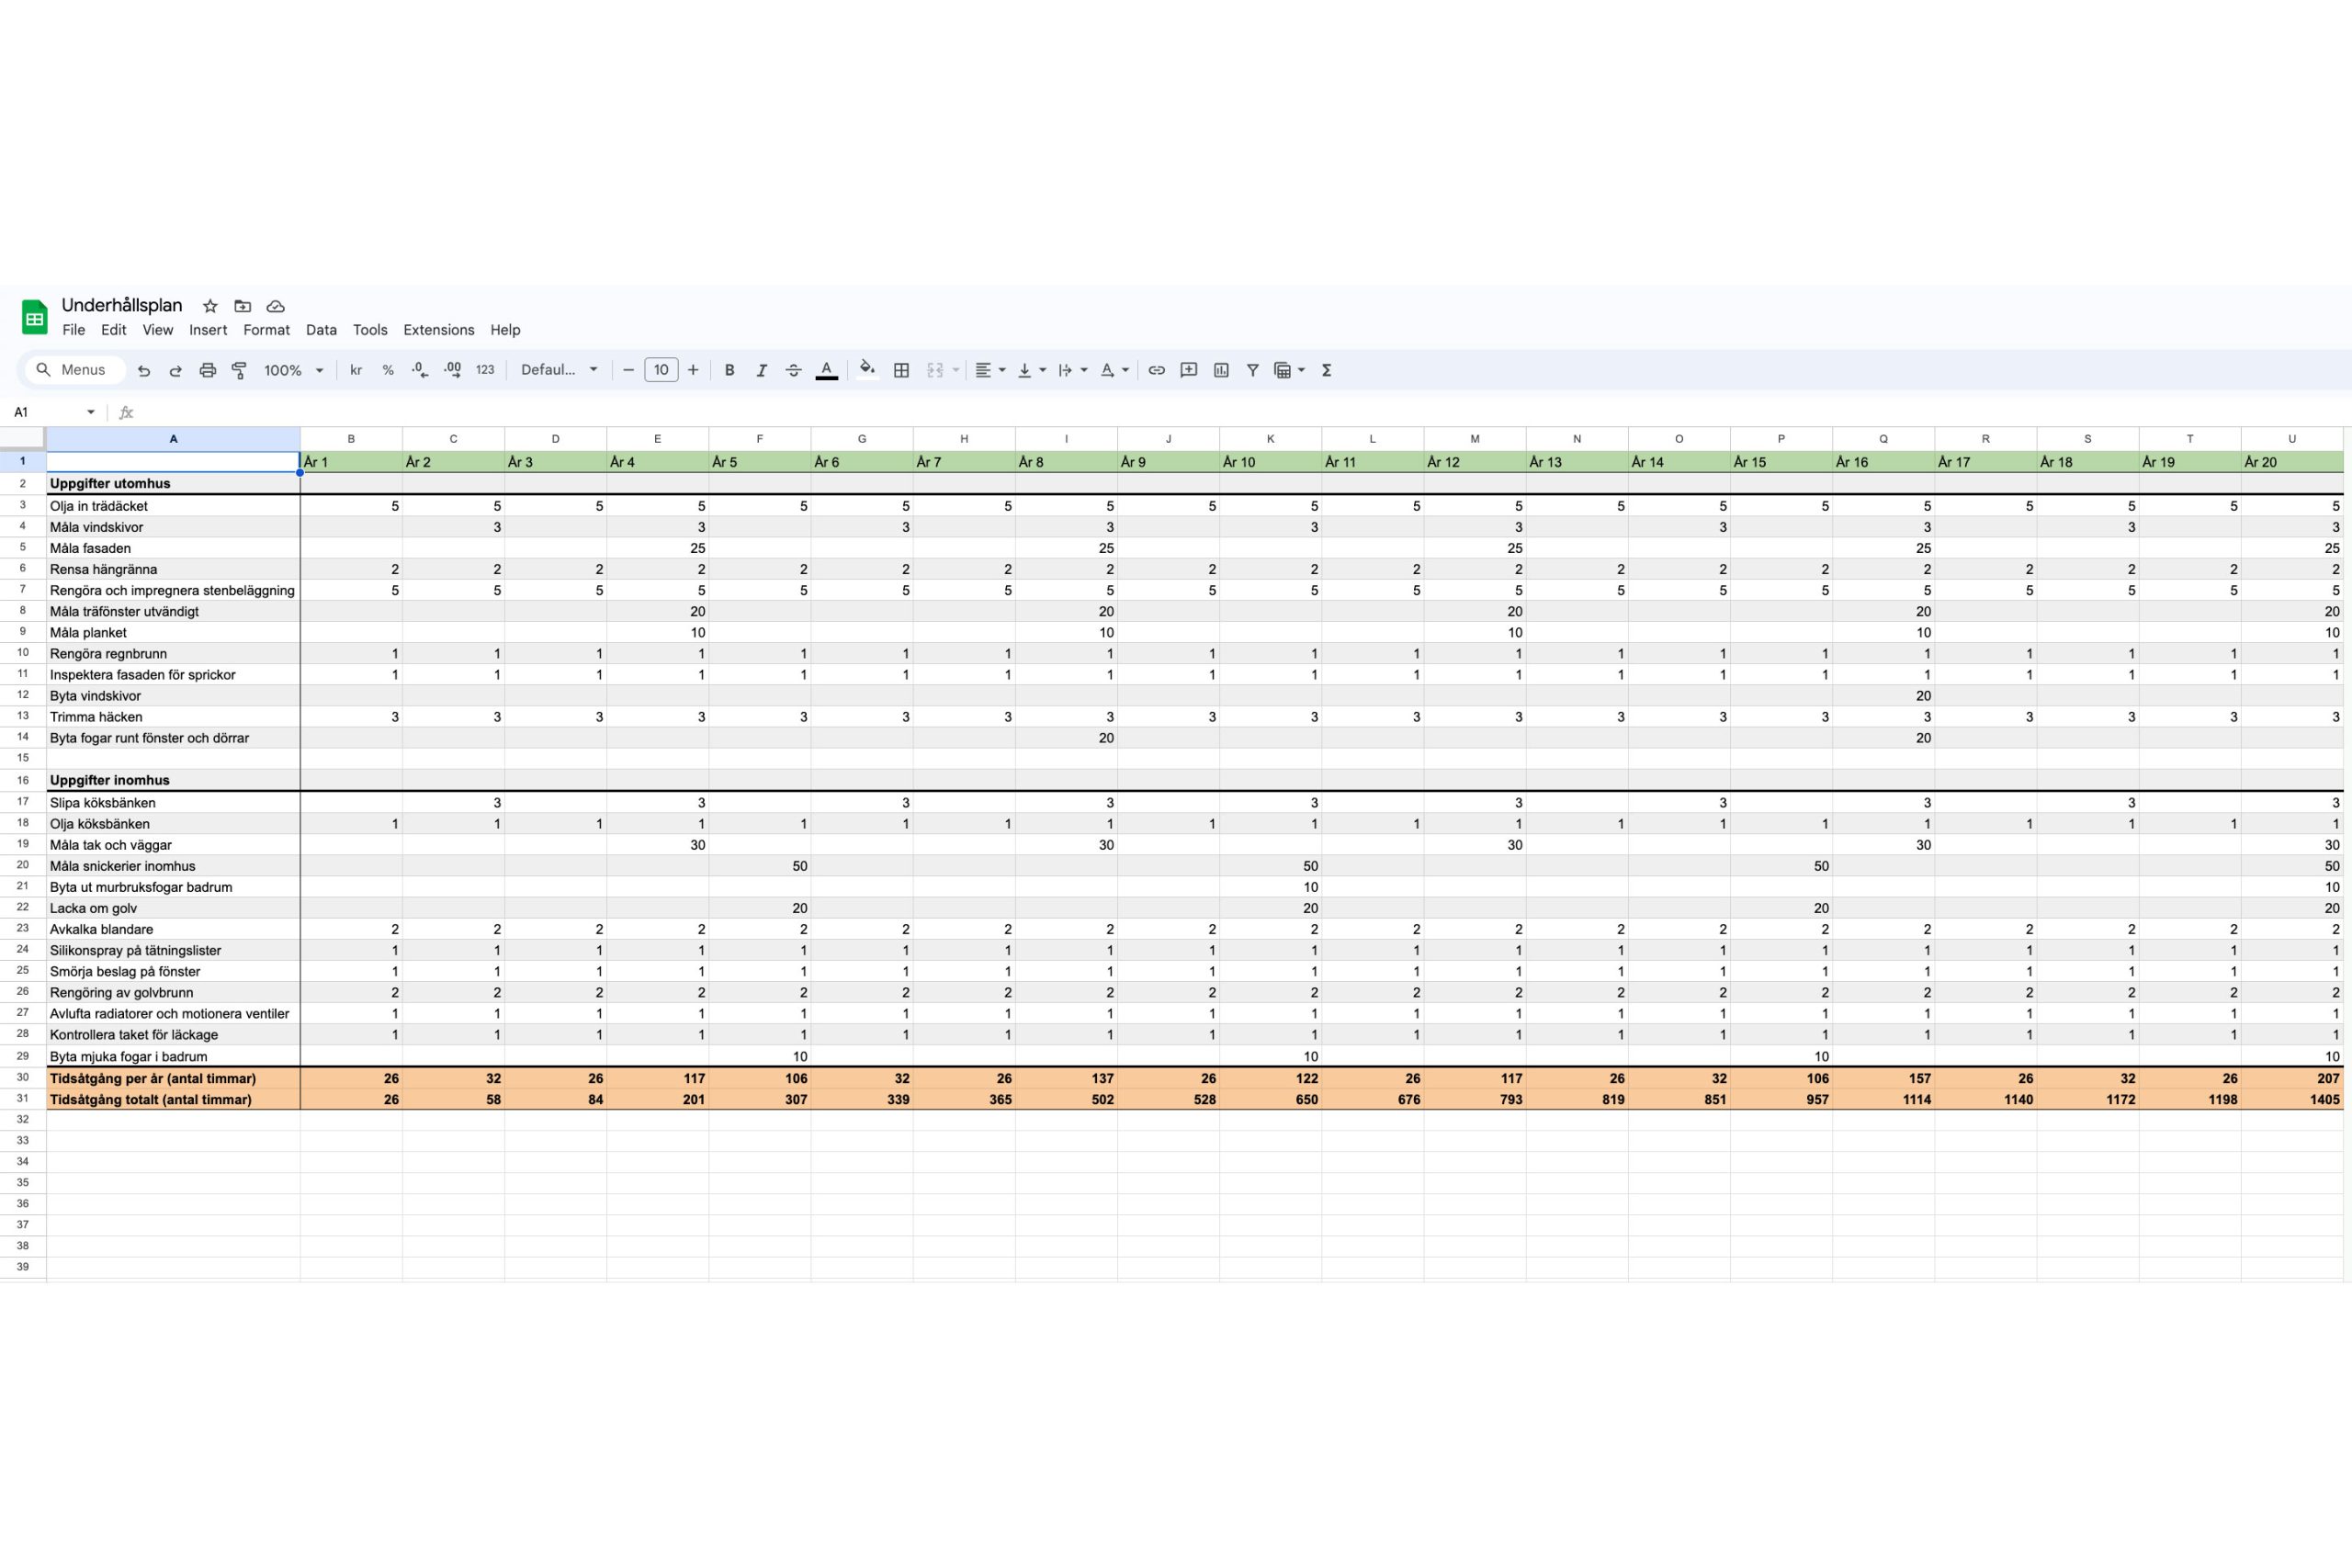The height and width of the screenshot is (1568, 2352).
Task: Open the borders tool
Action: click(x=901, y=370)
